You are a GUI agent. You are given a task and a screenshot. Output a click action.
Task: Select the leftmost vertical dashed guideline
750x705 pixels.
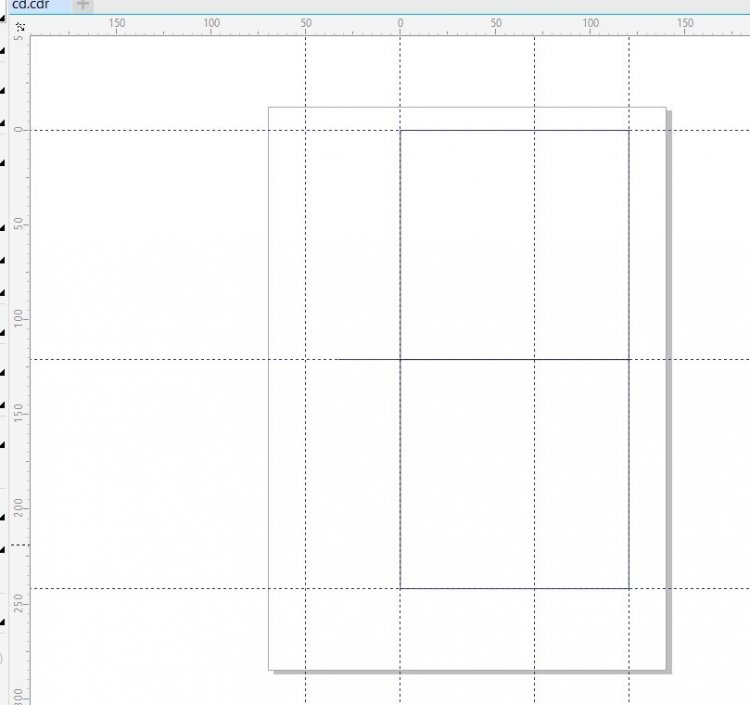click(306, 250)
